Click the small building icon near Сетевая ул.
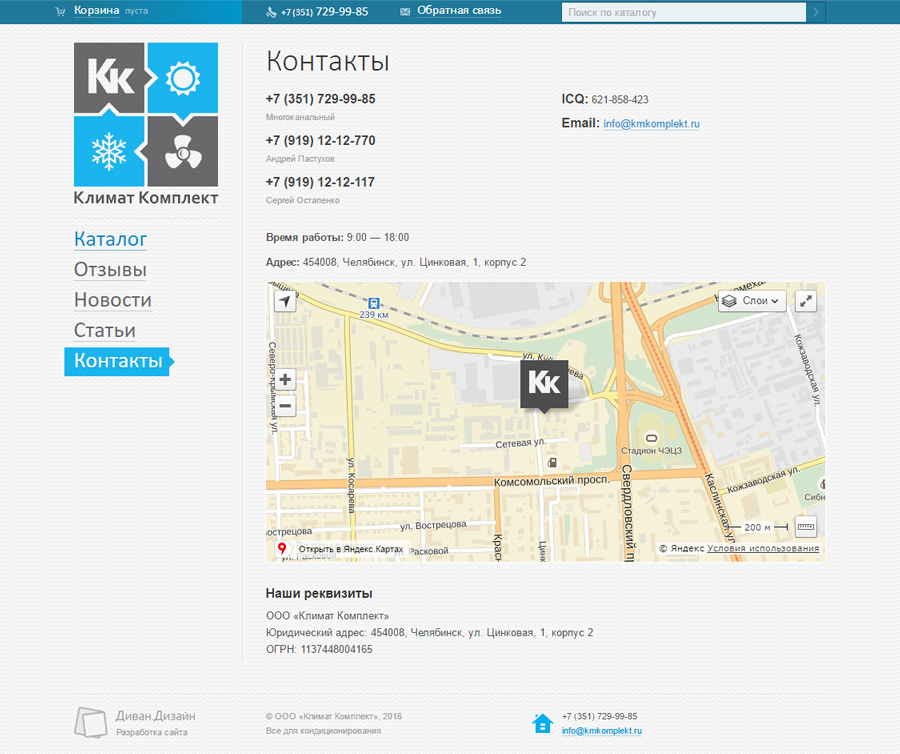The height and width of the screenshot is (754, 900). [552, 462]
